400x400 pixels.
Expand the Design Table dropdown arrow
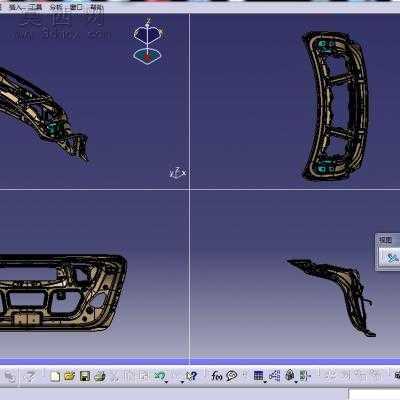[265, 382]
